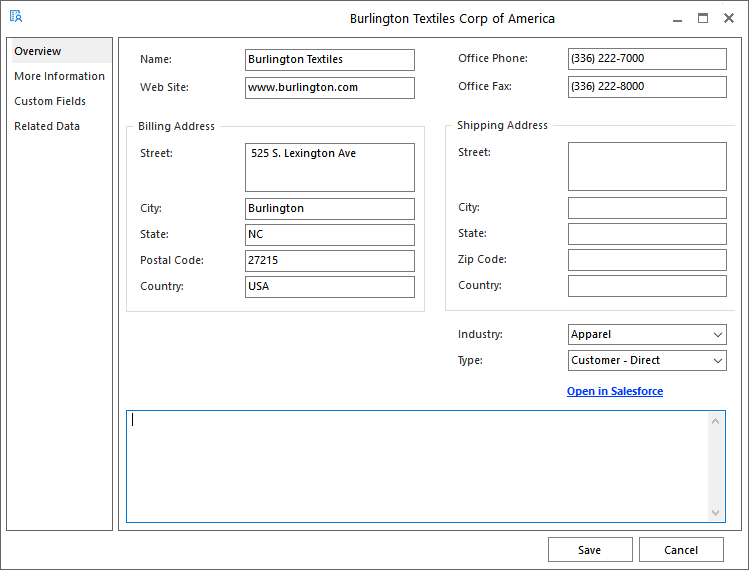Click the Billing Street text box
Viewport: 750px width, 570px height.
pos(329,167)
